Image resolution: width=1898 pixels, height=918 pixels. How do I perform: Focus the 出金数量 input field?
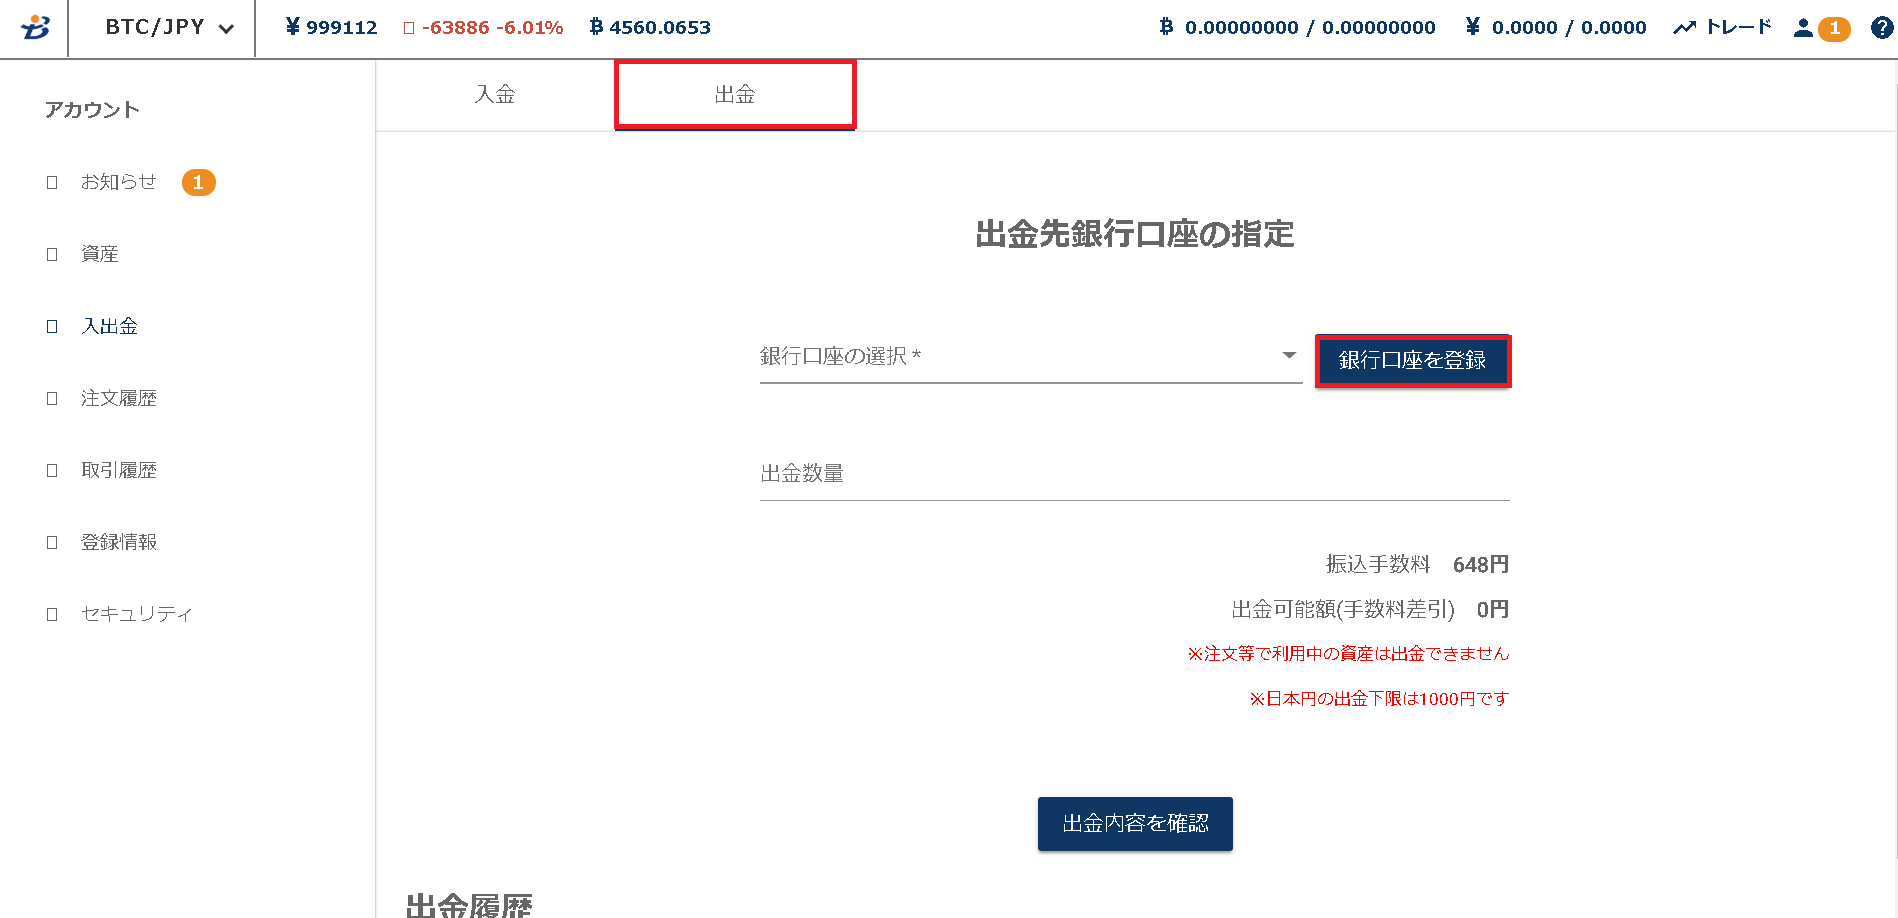click(x=1134, y=474)
